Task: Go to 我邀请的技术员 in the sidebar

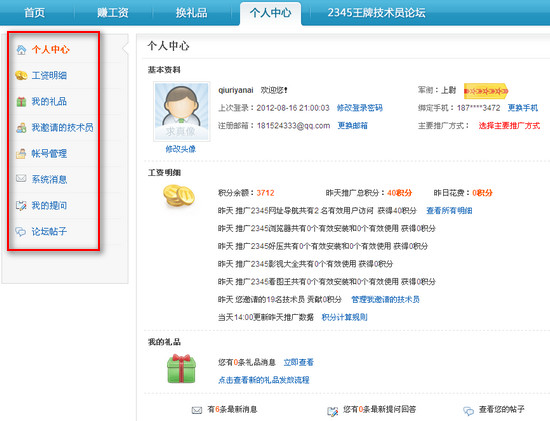Action: [62, 128]
